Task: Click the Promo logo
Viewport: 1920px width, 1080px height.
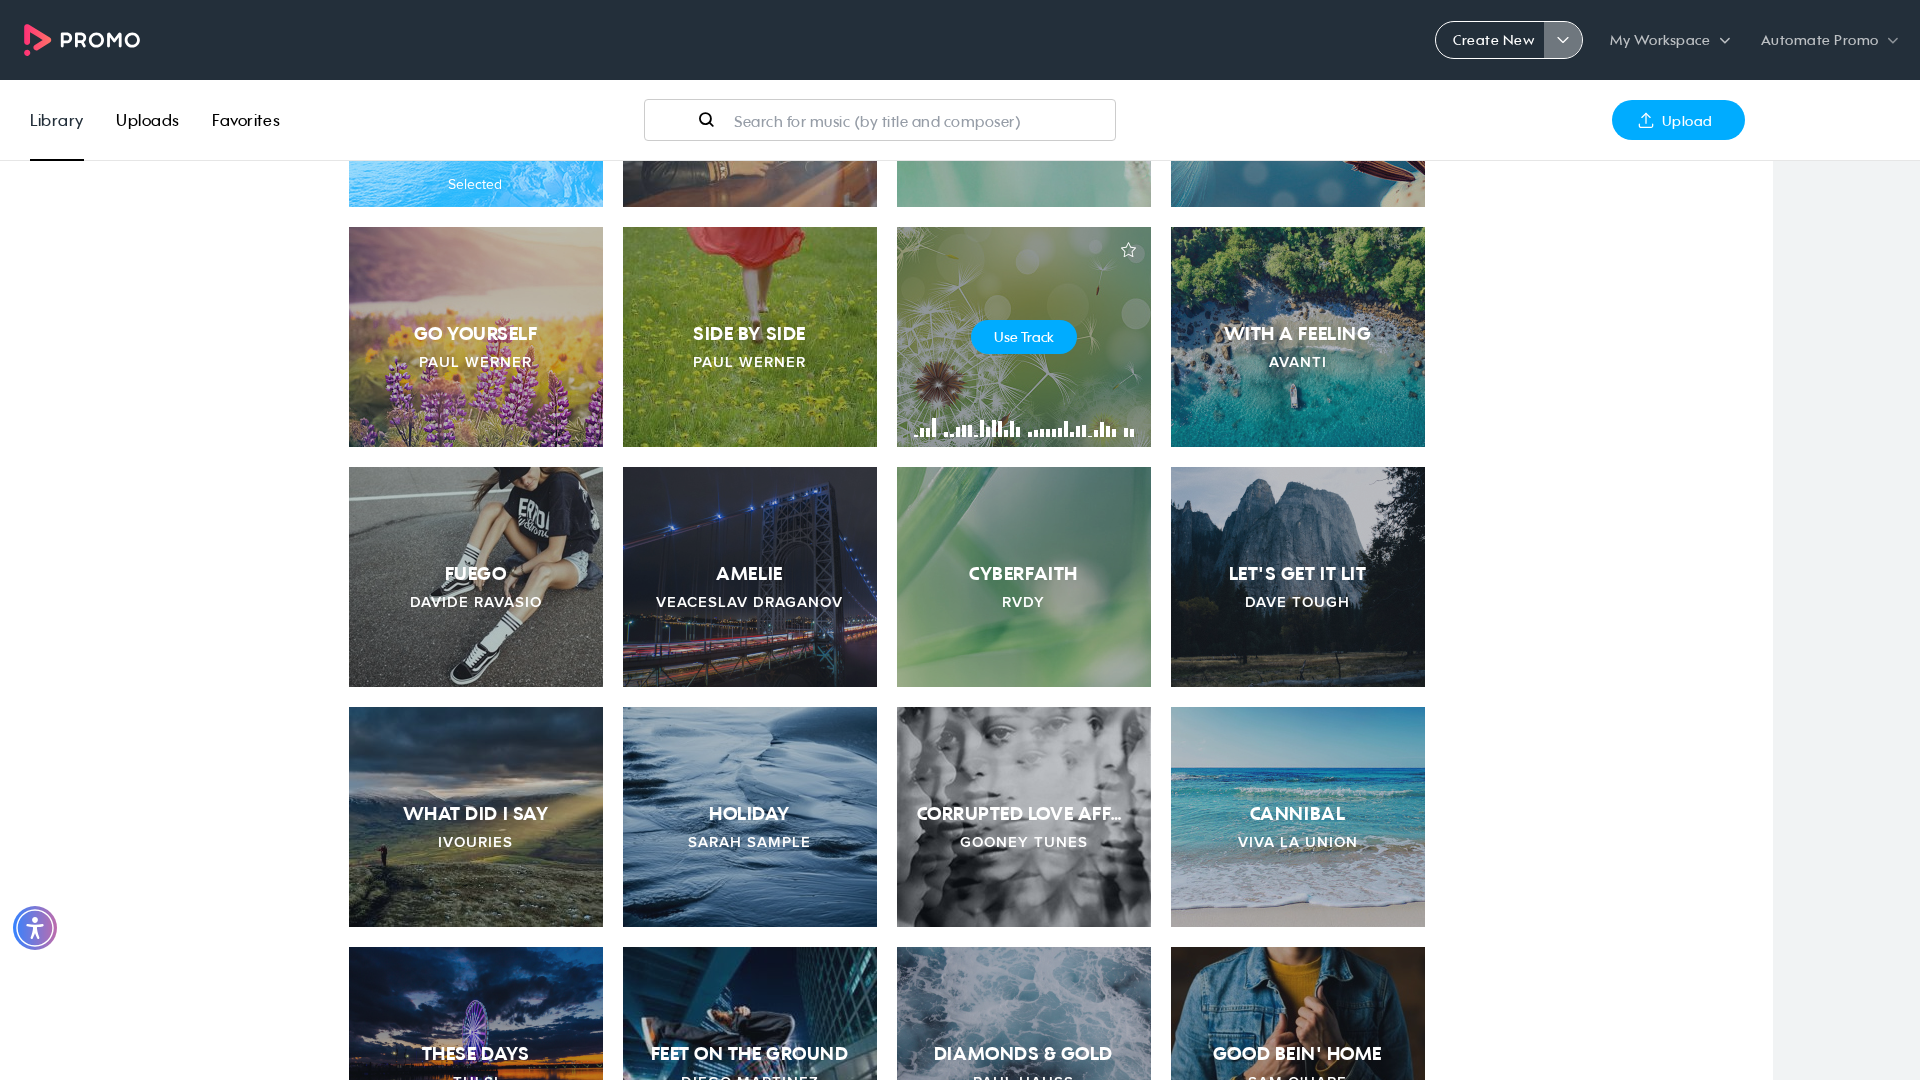Action: pyautogui.click(x=82, y=40)
